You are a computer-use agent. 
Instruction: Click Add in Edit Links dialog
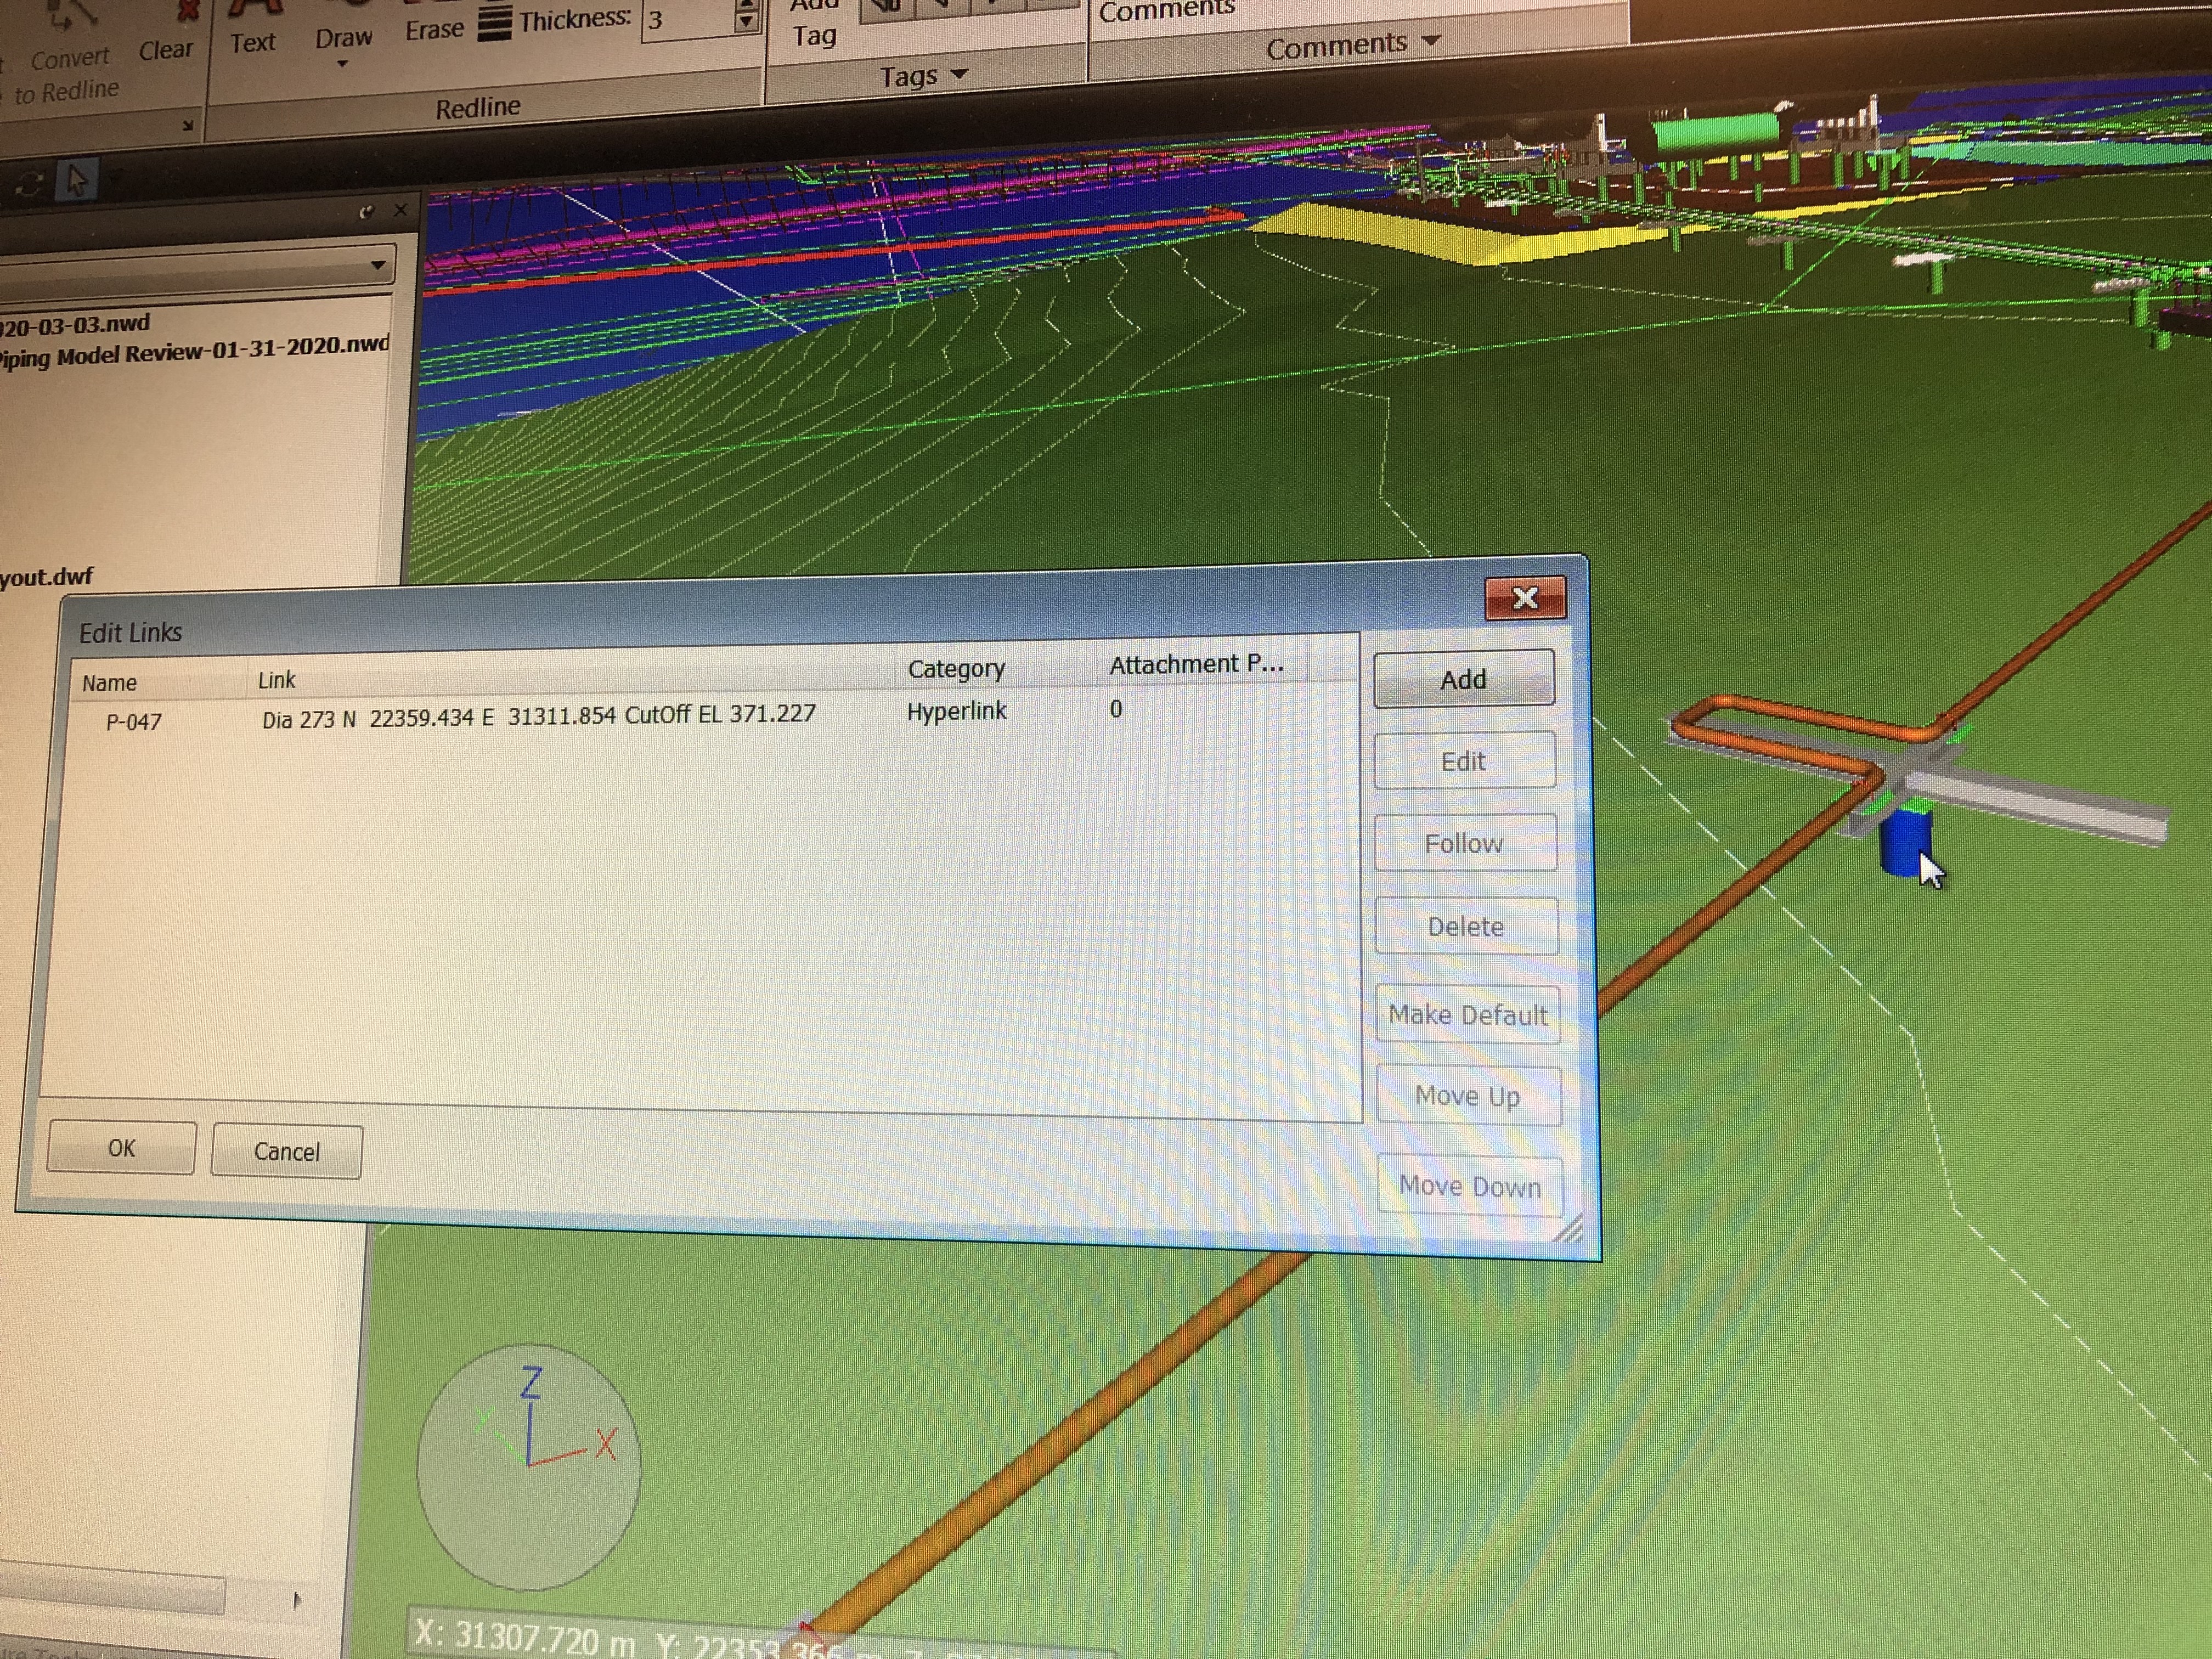(x=1464, y=679)
